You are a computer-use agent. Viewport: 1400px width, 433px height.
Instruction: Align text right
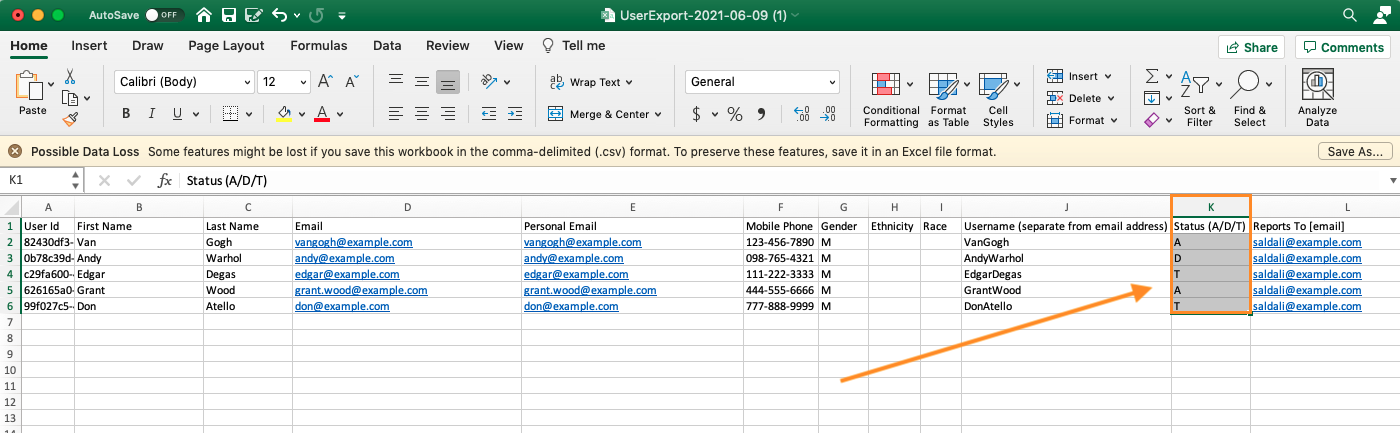click(448, 114)
